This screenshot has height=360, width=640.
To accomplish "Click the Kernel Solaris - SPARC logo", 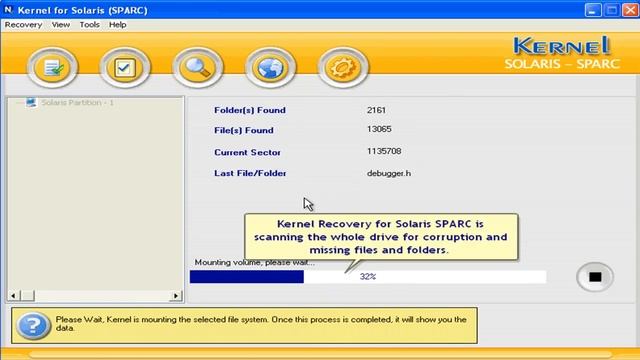I will [562, 53].
